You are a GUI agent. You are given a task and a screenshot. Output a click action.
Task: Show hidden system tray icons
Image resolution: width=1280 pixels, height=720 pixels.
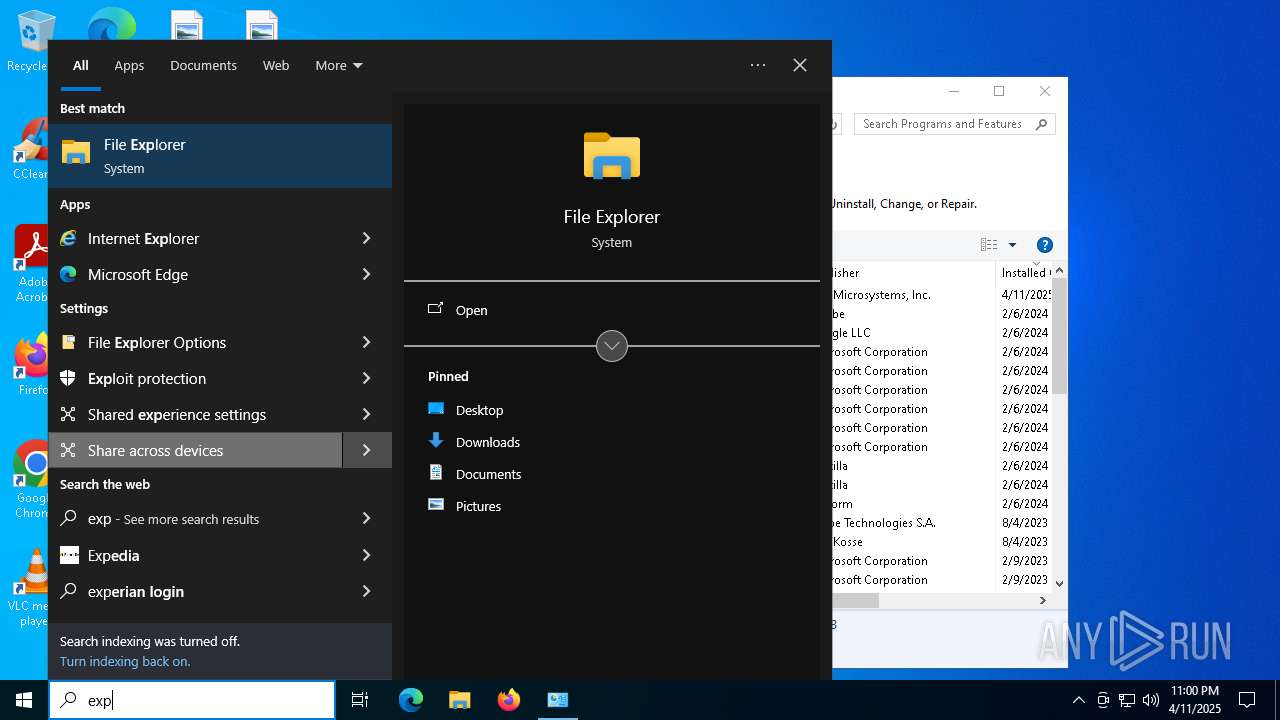click(1078, 700)
